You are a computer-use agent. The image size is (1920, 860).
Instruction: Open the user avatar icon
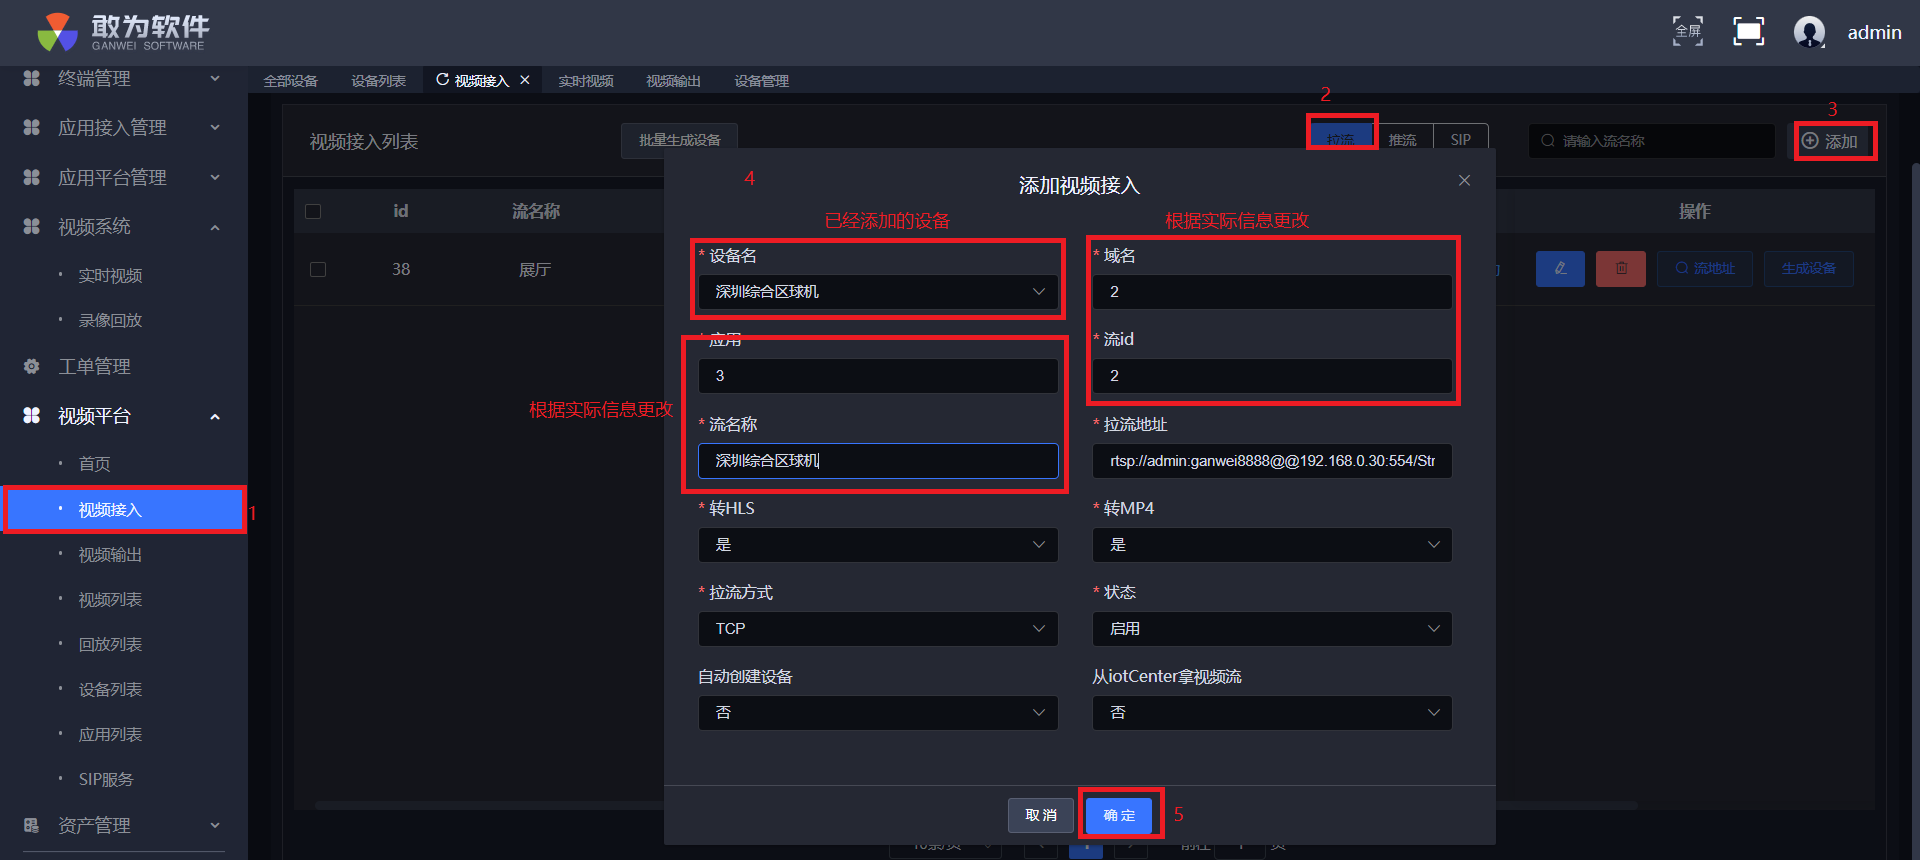pyautogui.click(x=1809, y=32)
